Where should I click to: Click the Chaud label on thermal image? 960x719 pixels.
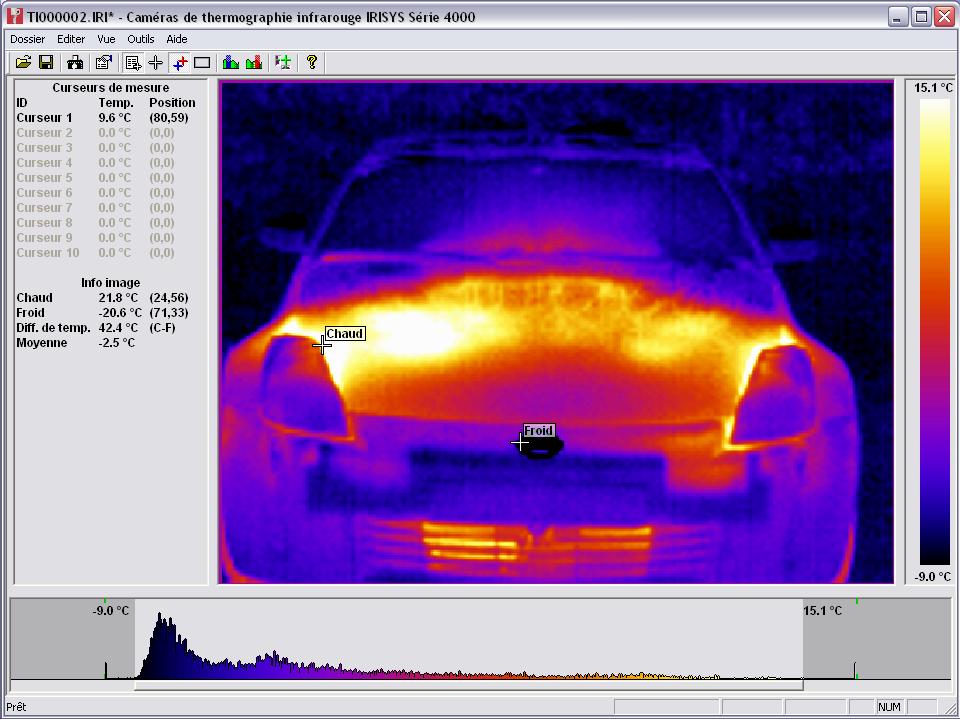345,334
